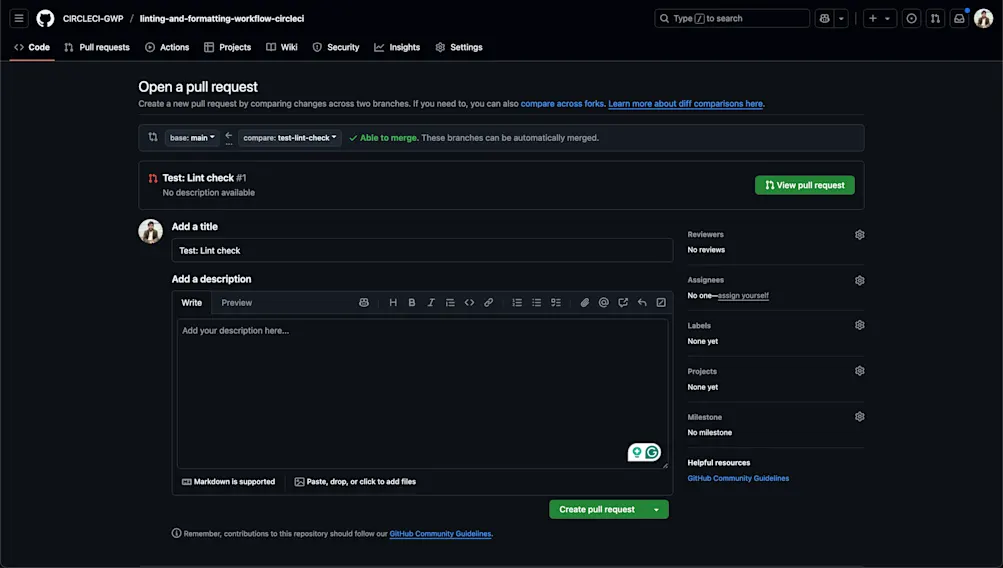Click assign yourself link
The width and height of the screenshot is (1003, 568).
click(743, 296)
